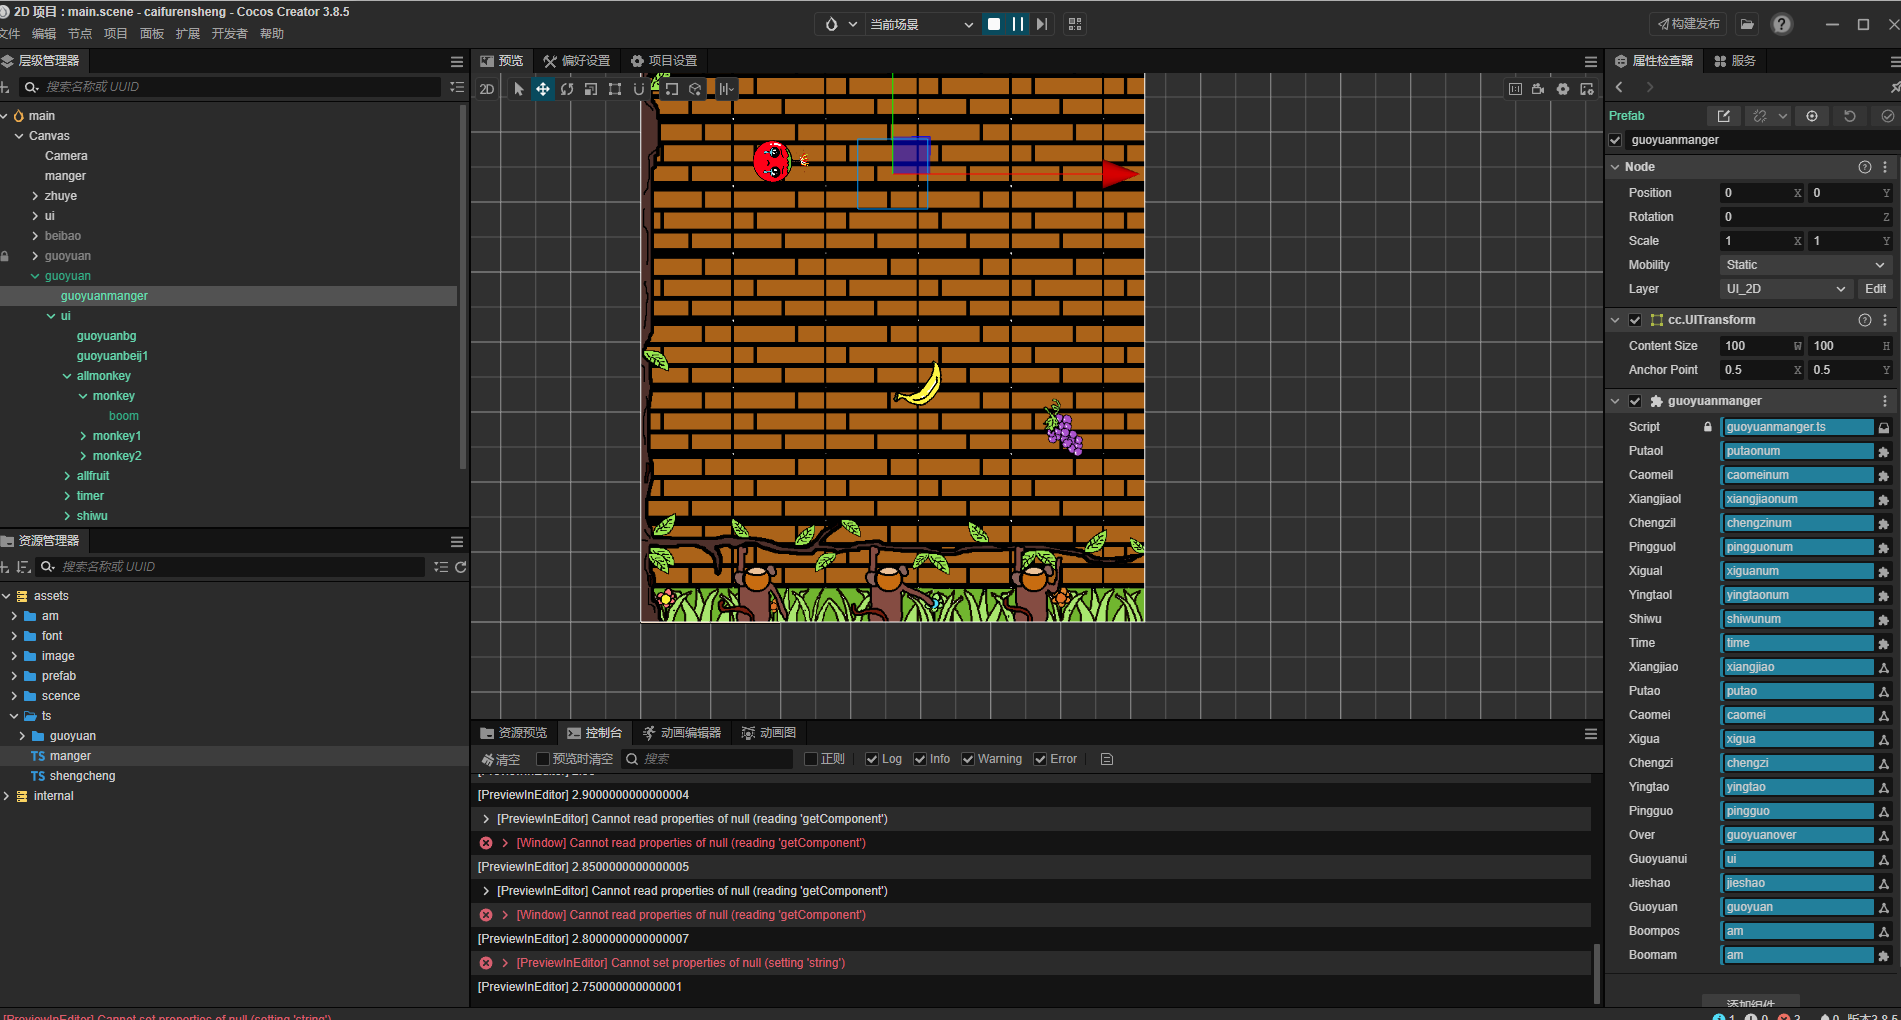Viewport: 1901px width, 1020px height.
Task: Click the 构建发布 build button
Action: point(1689,24)
